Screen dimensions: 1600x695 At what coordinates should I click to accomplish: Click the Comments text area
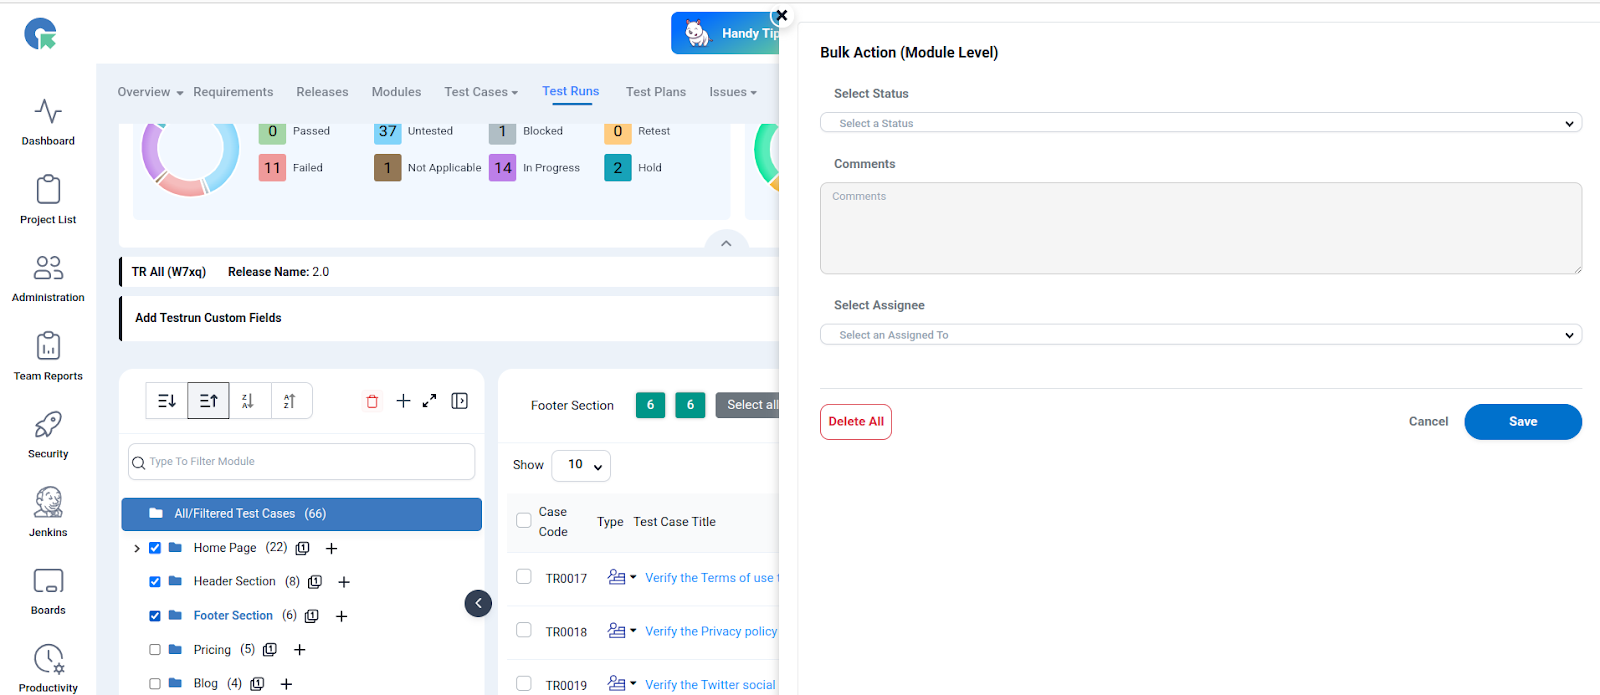coord(1201,228)
